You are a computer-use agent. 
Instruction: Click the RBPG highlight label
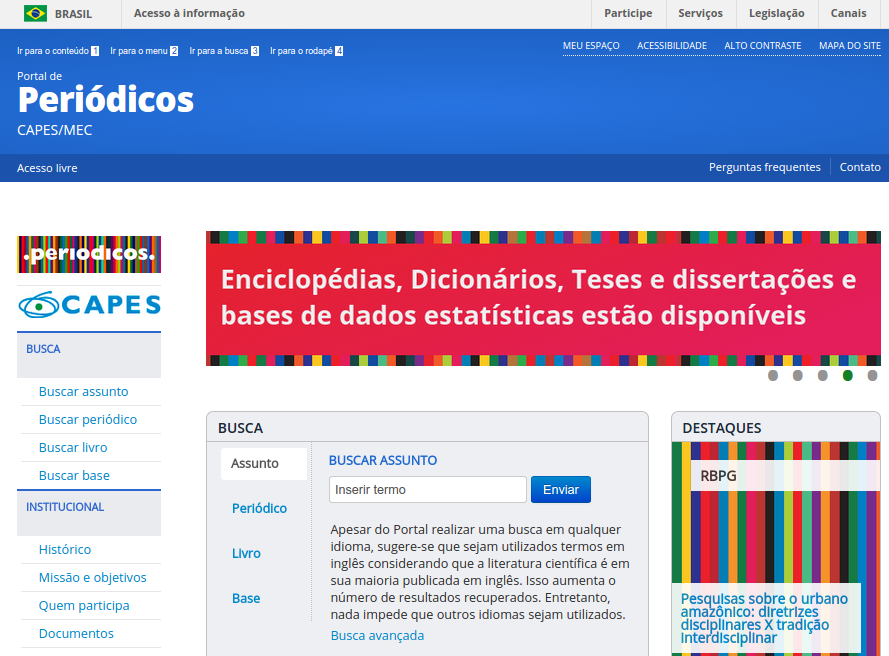(718, 476)
